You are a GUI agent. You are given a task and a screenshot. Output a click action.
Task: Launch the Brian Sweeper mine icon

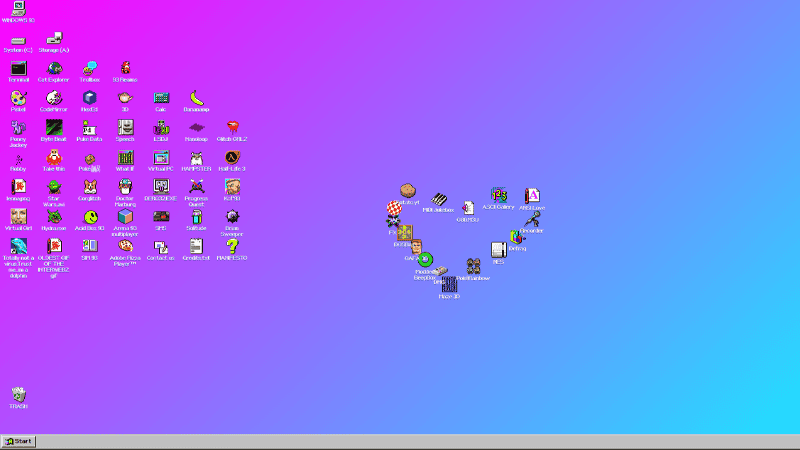[232, 216]
